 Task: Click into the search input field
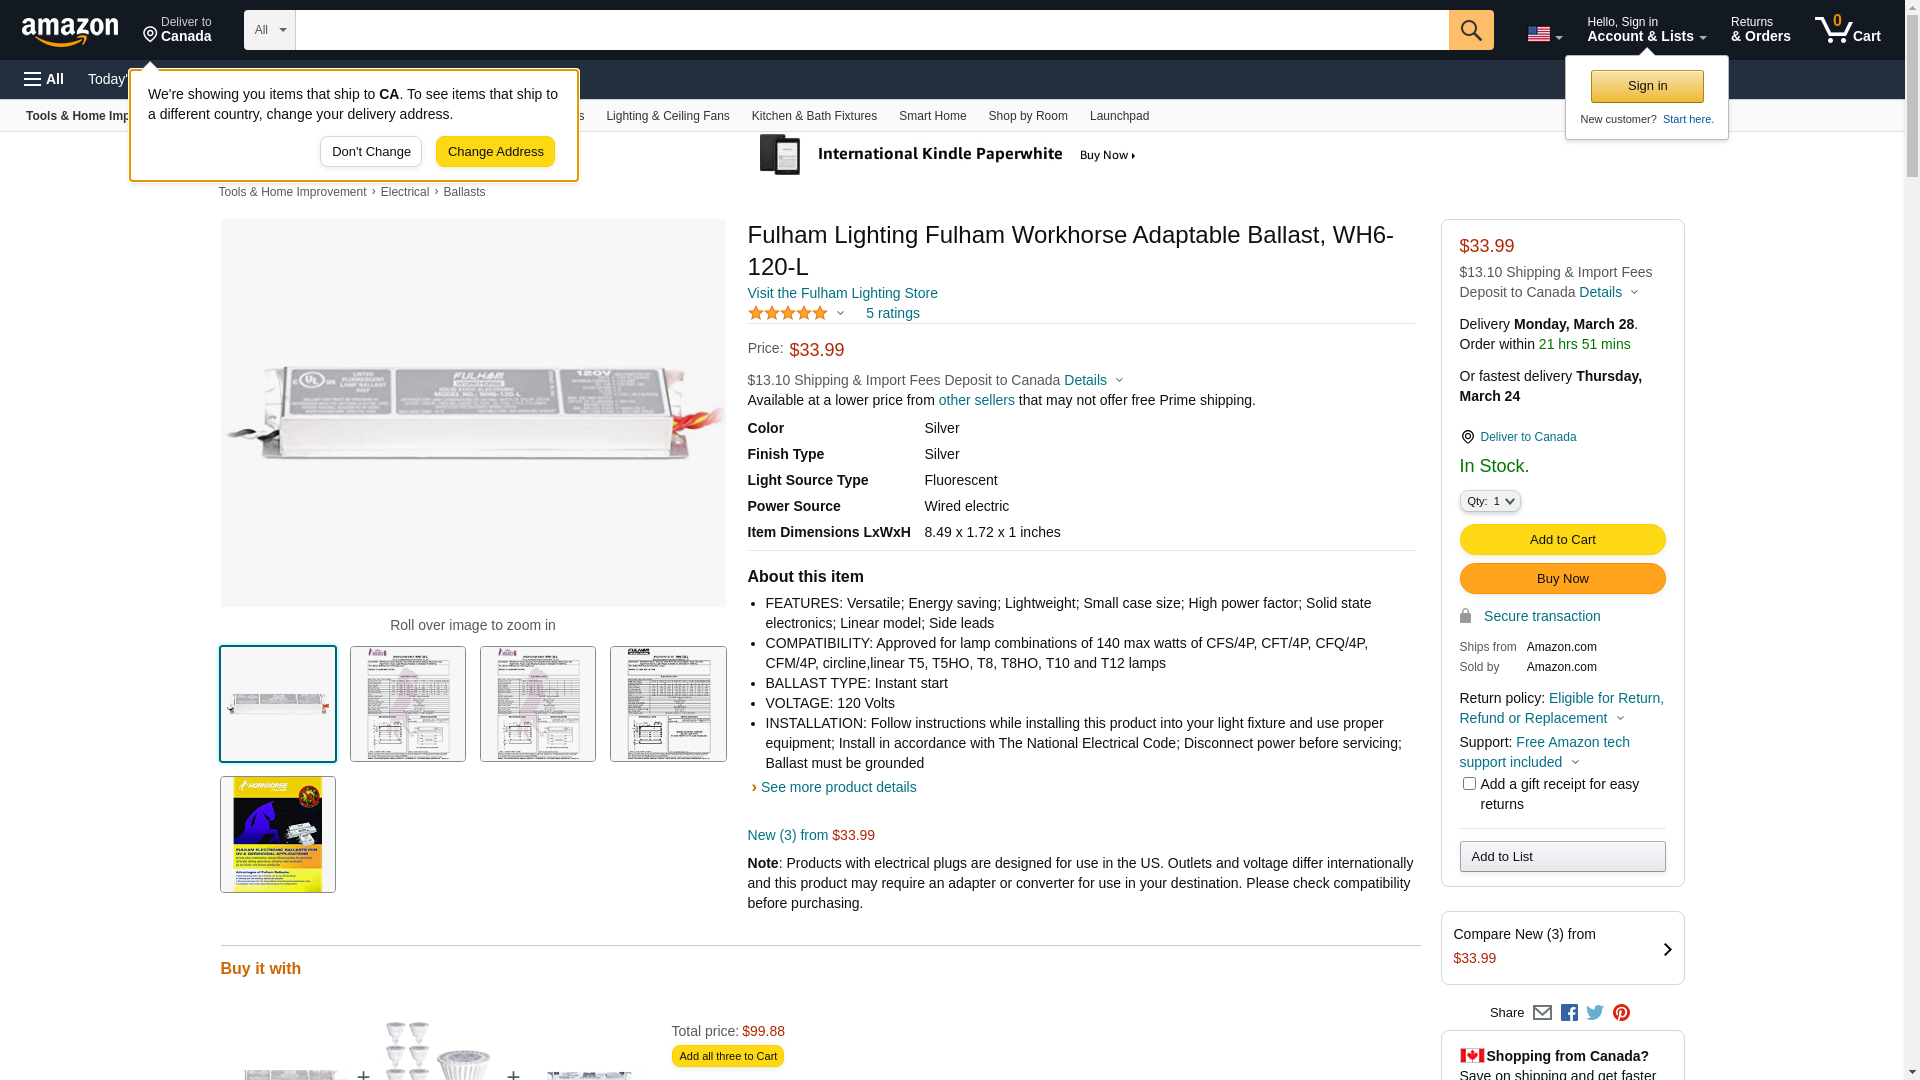[x=870, y=30]
